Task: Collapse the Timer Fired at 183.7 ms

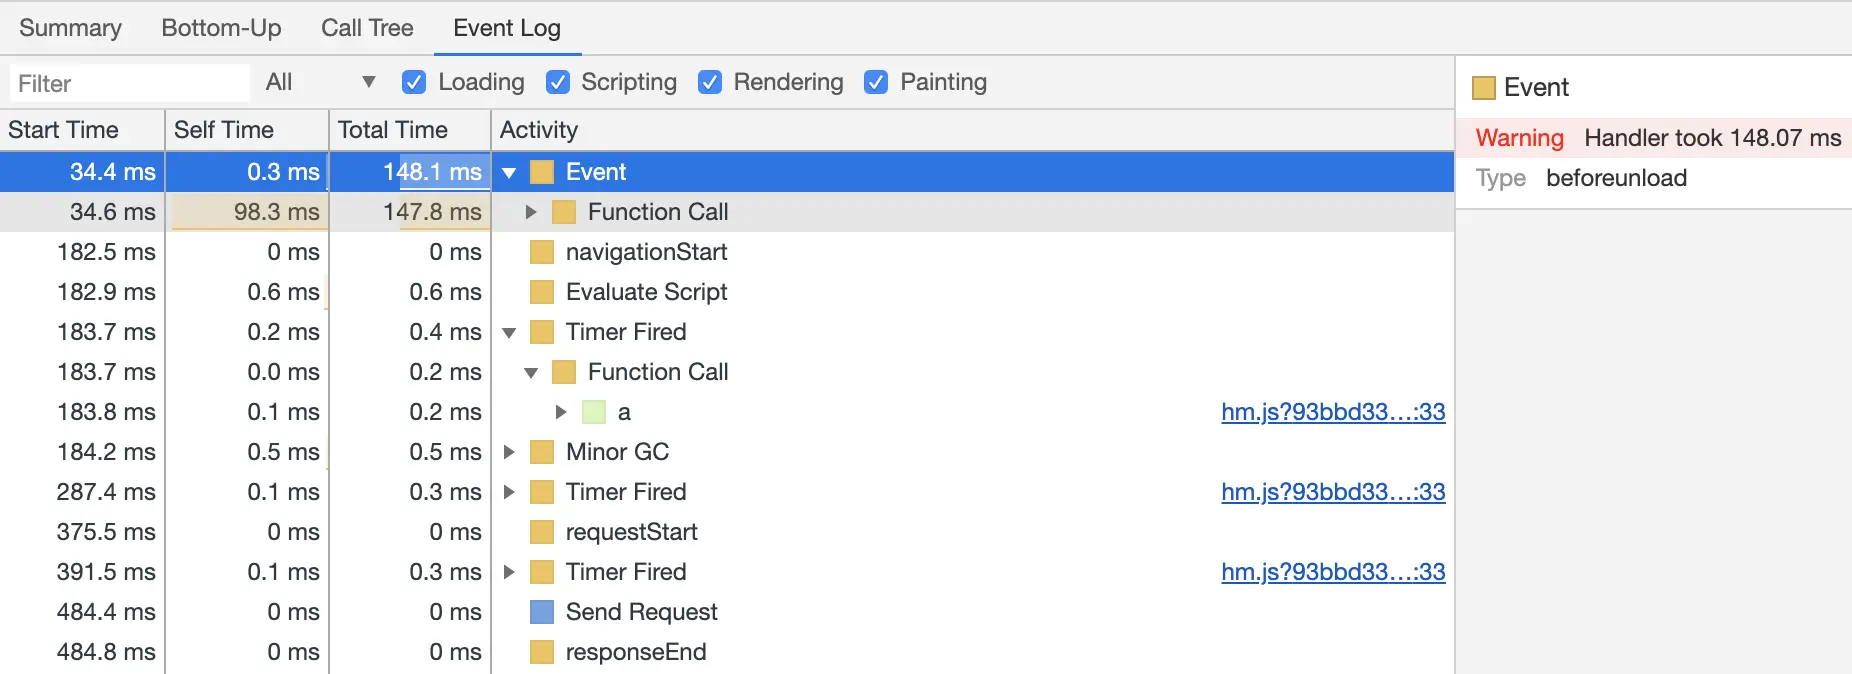Action: (x=509, y=332)
